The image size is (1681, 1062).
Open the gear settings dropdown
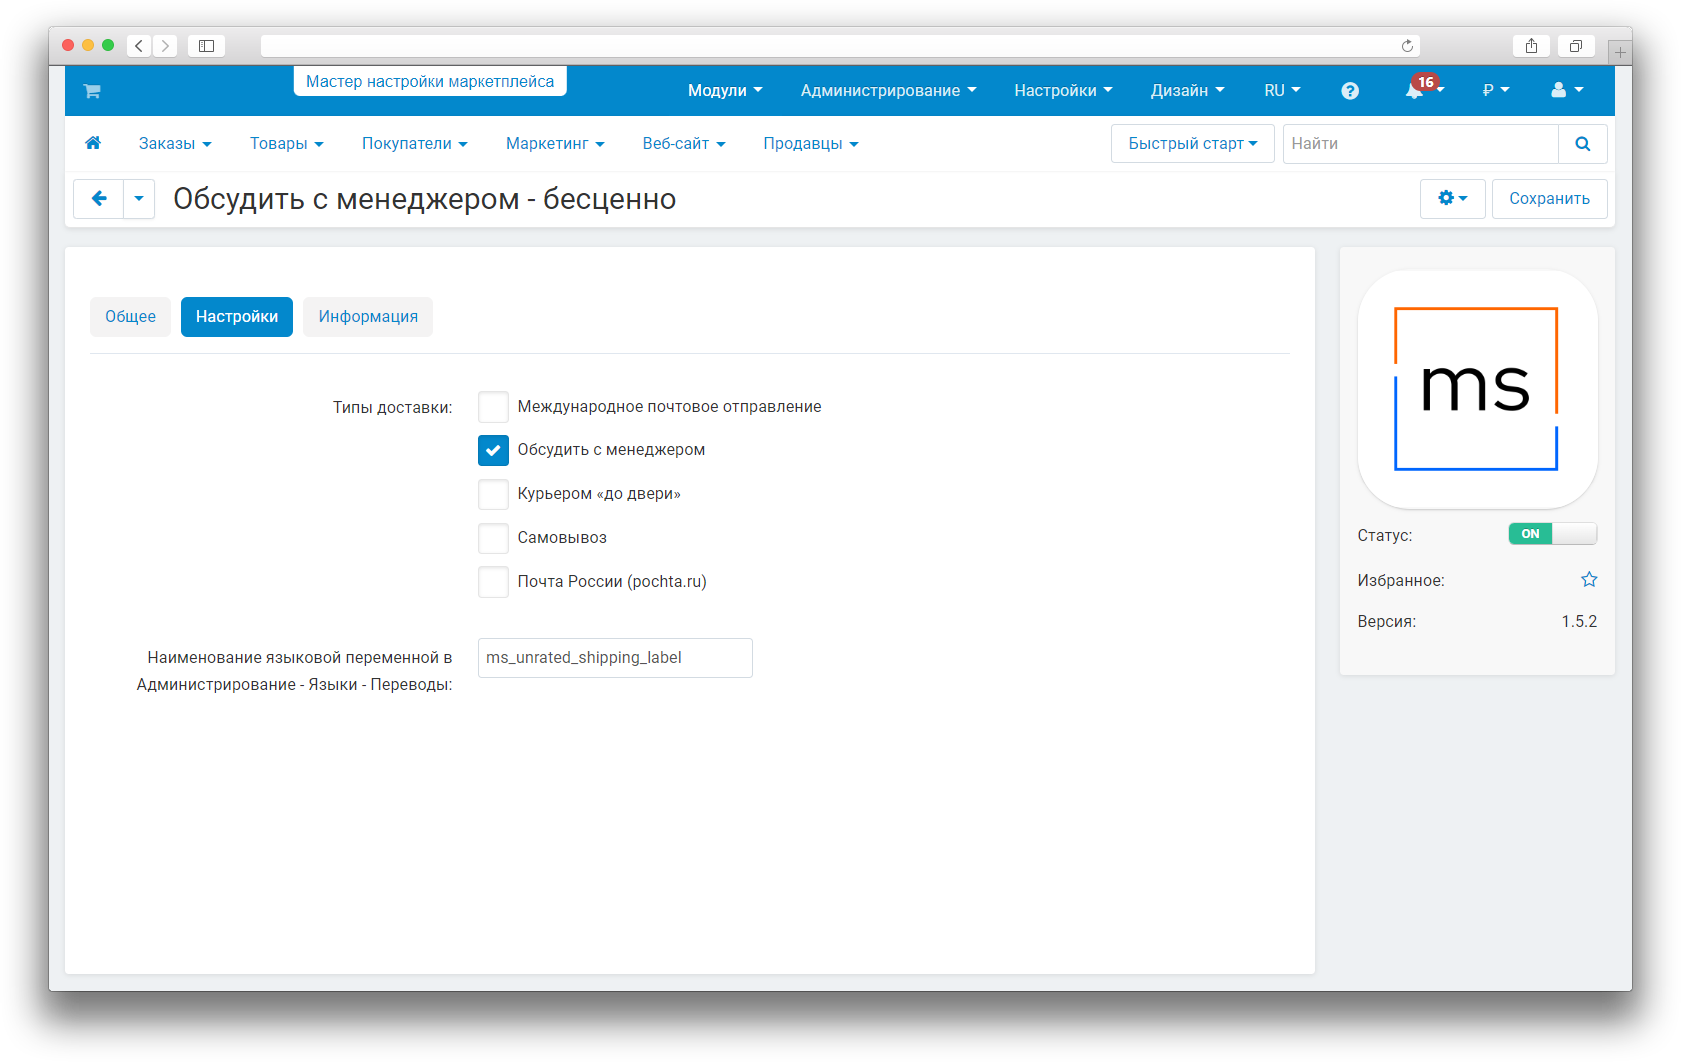point(1452,199)
